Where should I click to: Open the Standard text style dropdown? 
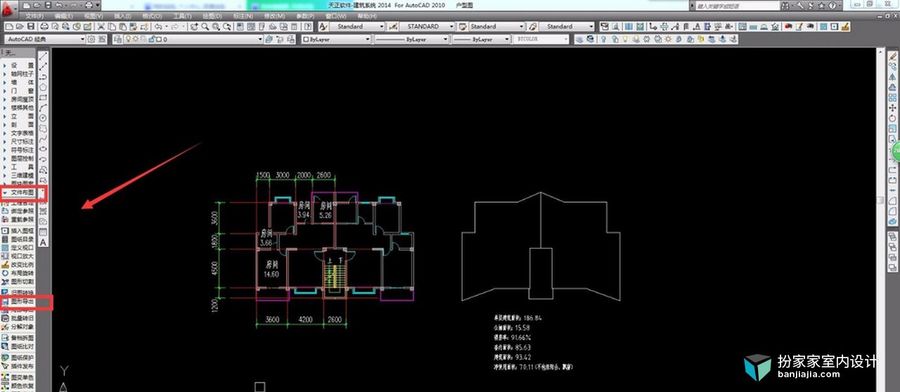tap(357, 26)
